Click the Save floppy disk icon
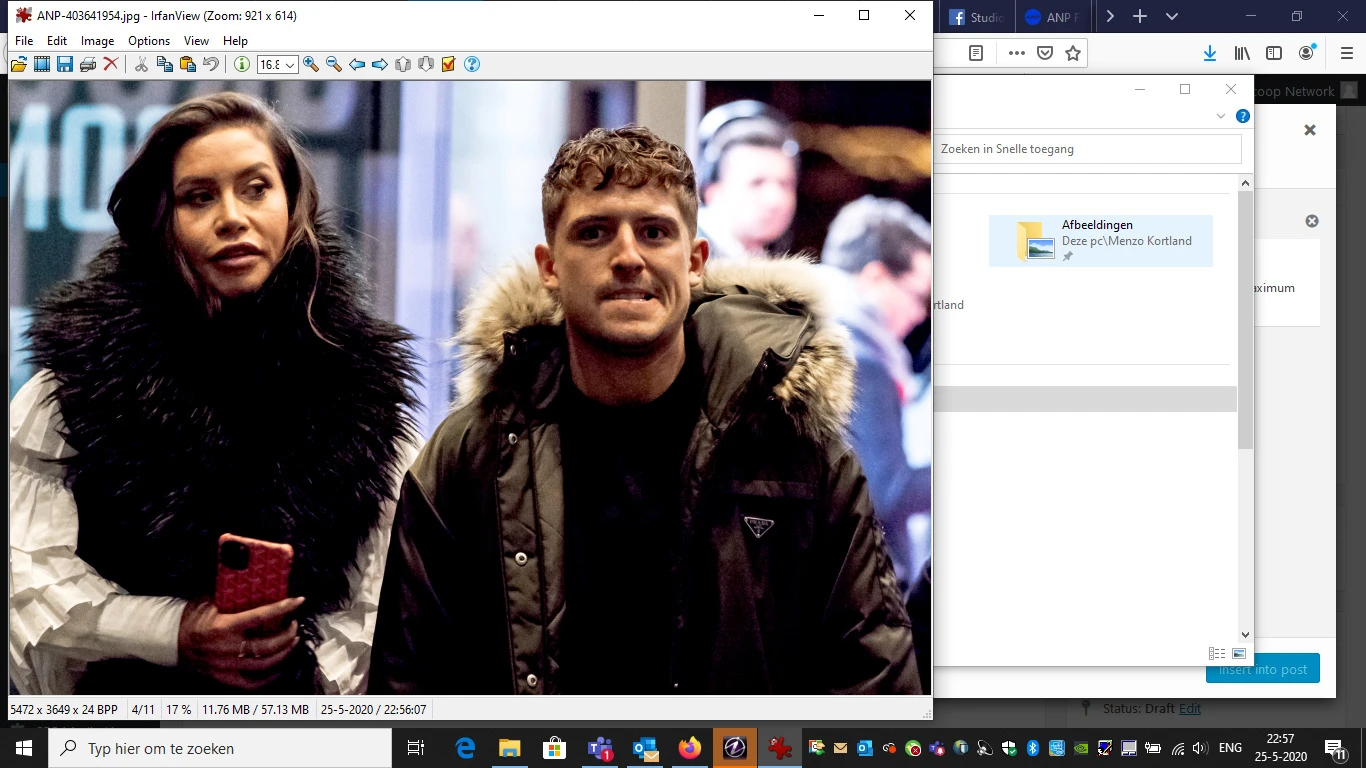1366x768 pixels. (x=65, y=65)
